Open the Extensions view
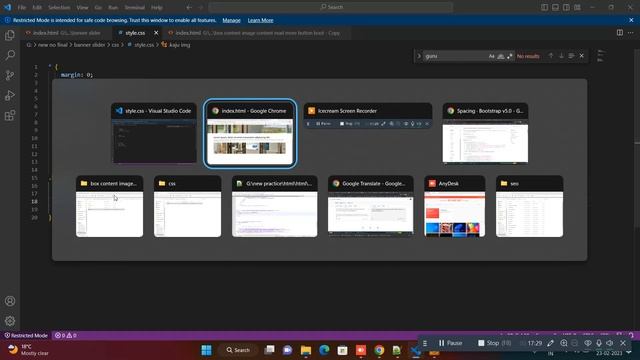The height and width of the screenshot is (360, 640). pos(10,115)
